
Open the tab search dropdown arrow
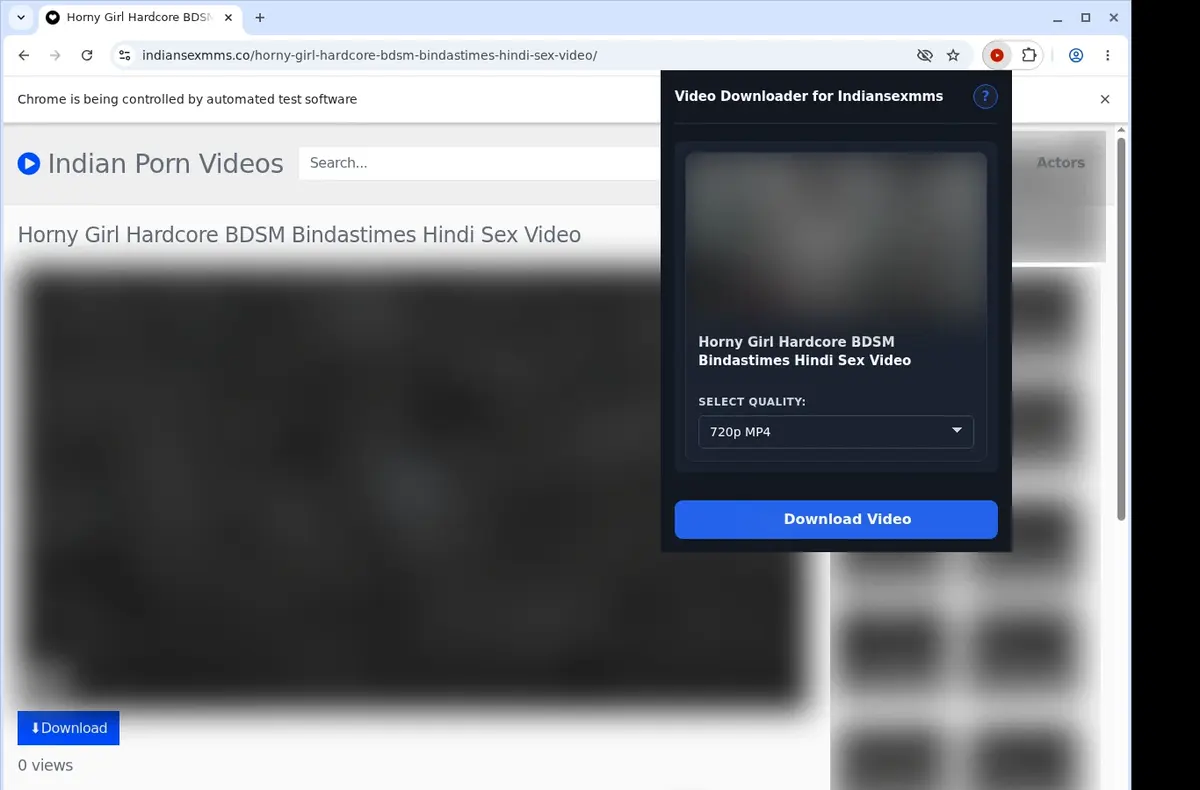click(x=21, y=17)
